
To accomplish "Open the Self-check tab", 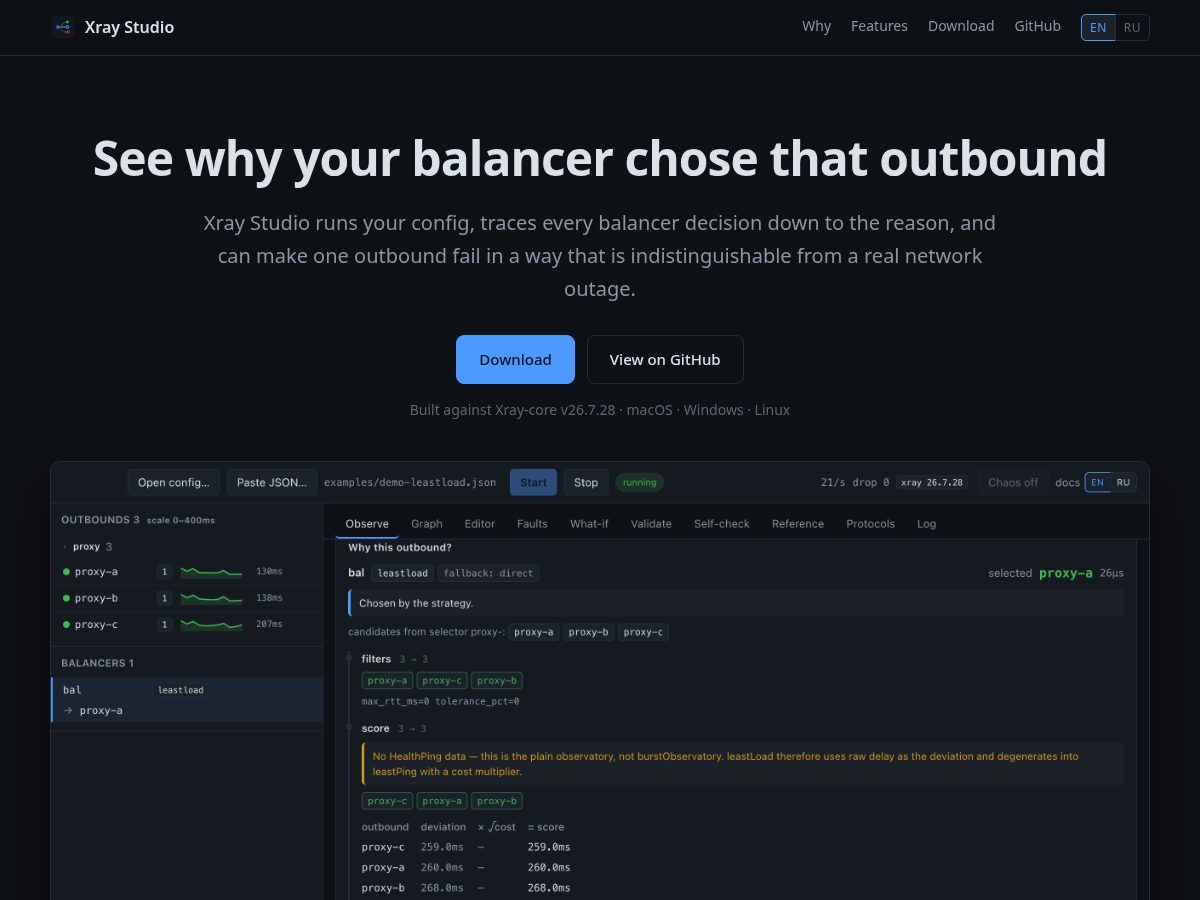I will click(722, 523).
